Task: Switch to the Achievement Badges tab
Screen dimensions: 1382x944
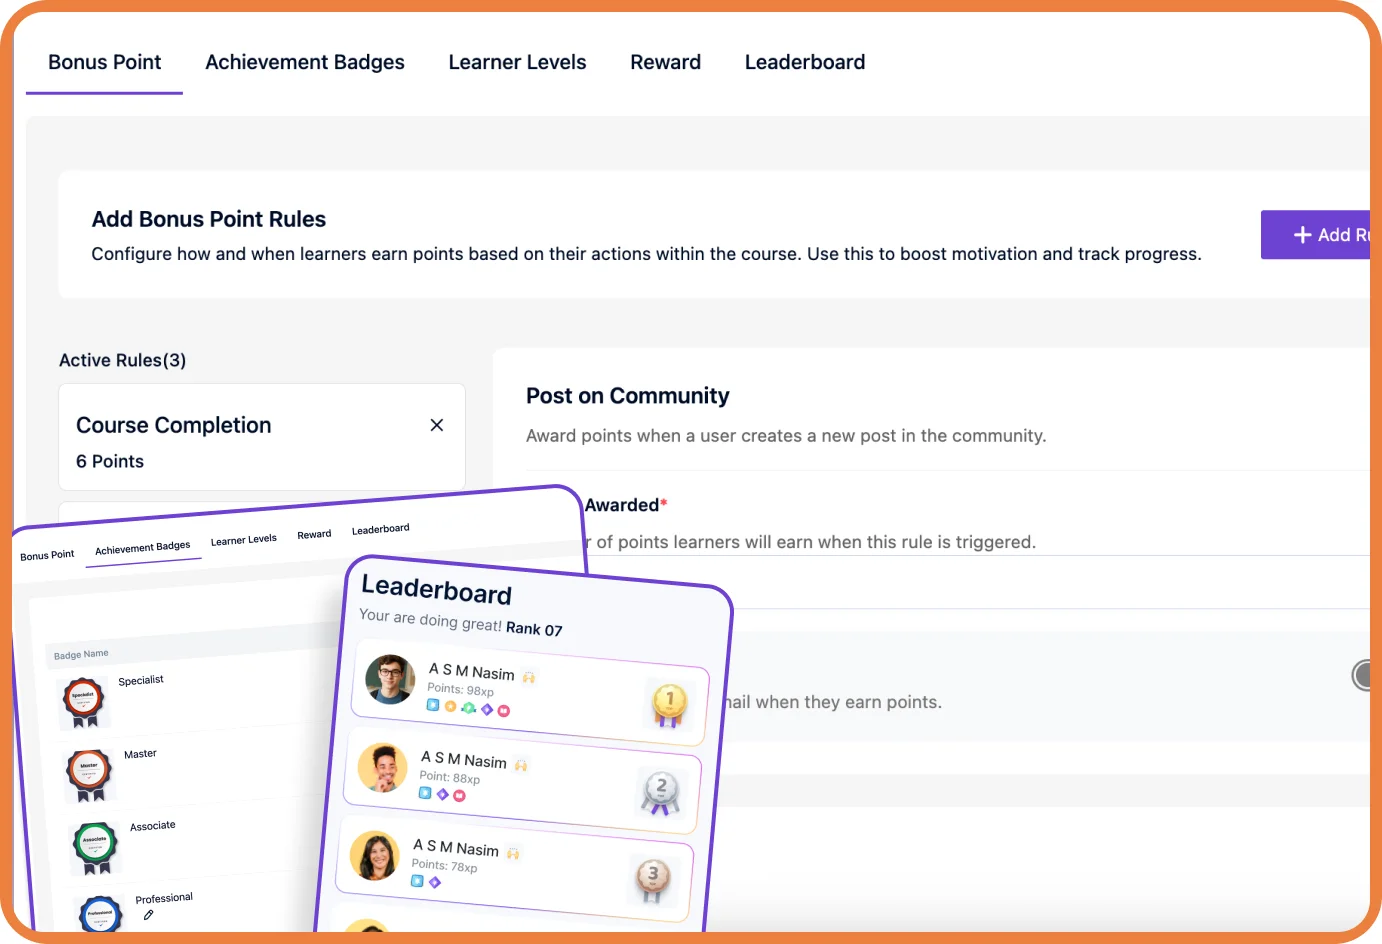Action: pyautogui.click(x=304, y=62)
